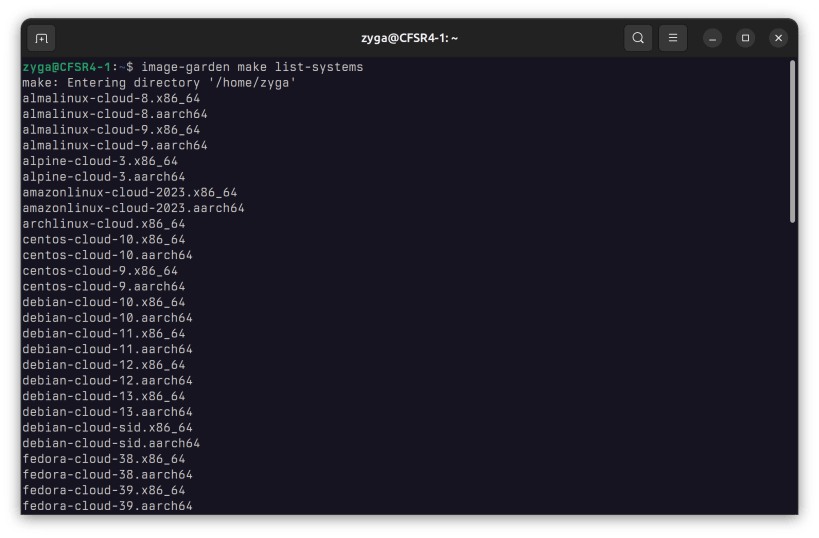Select fedora-cloud-39.aarch64 line
The height and width of the screenshot is (538, 819).
(108, 506)
